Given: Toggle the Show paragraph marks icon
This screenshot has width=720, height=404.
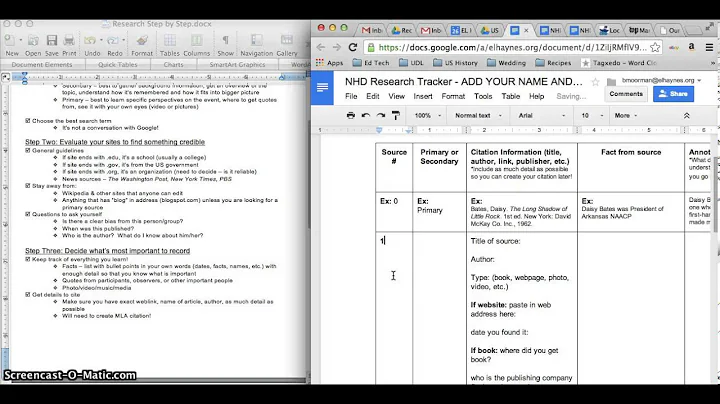Looking at the screenshot, I should 225,41.
